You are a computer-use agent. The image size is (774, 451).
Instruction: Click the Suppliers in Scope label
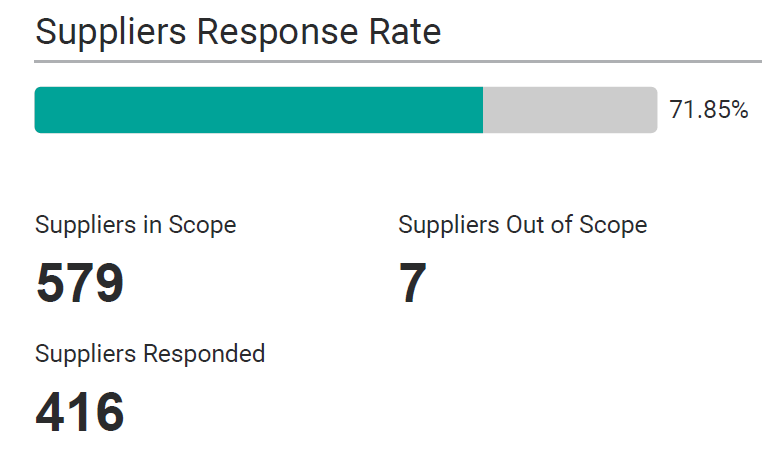[x=136, y=226]
